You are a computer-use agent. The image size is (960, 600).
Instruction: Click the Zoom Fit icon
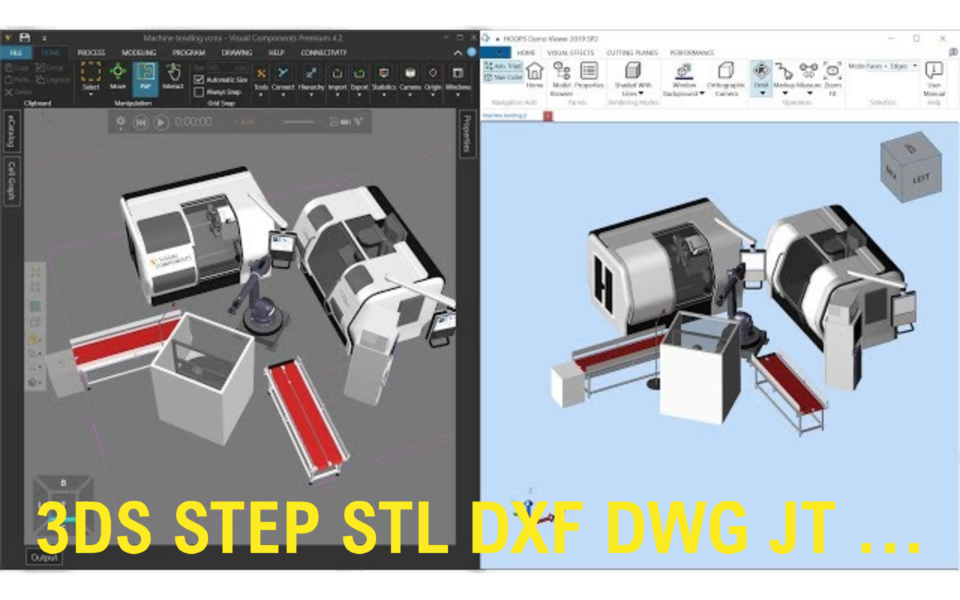click(832, 70)
